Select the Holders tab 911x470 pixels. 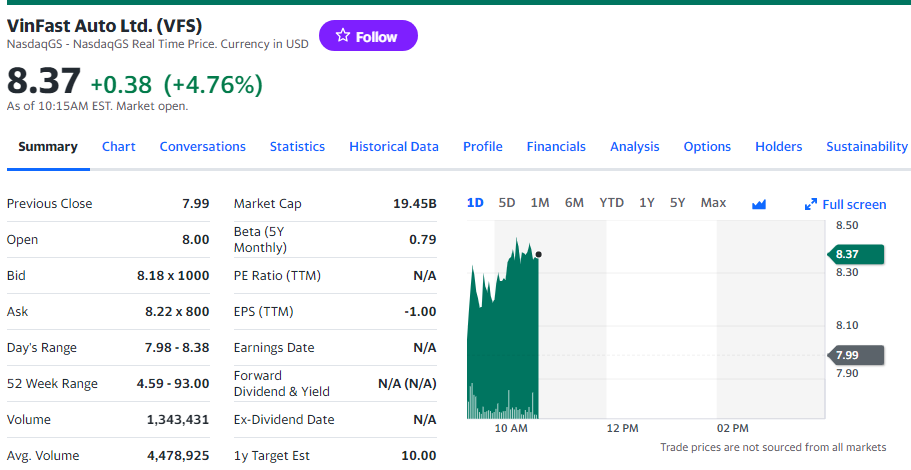click(778, 146)
